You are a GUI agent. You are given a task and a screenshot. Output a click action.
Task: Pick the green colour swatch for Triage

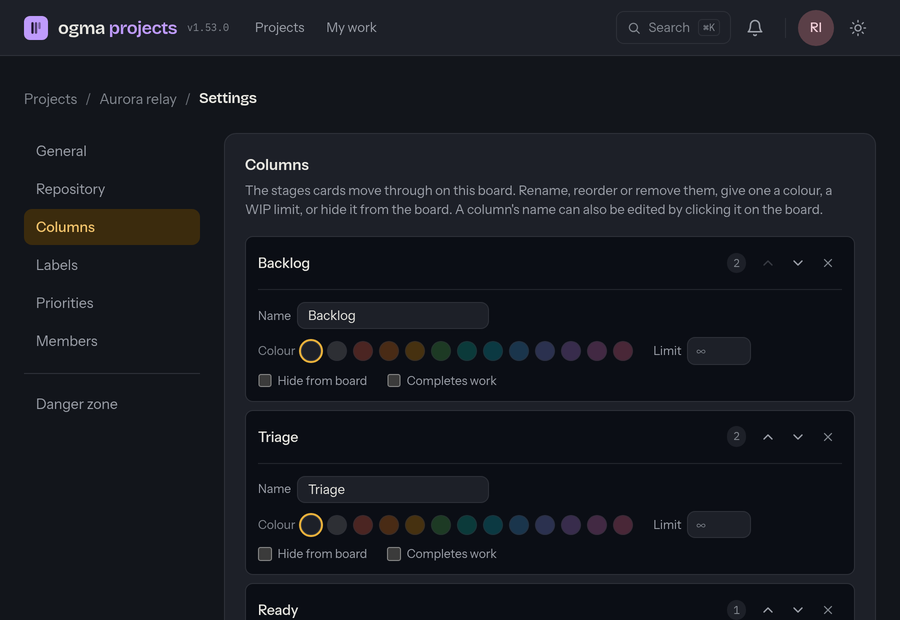coord(441,525)
